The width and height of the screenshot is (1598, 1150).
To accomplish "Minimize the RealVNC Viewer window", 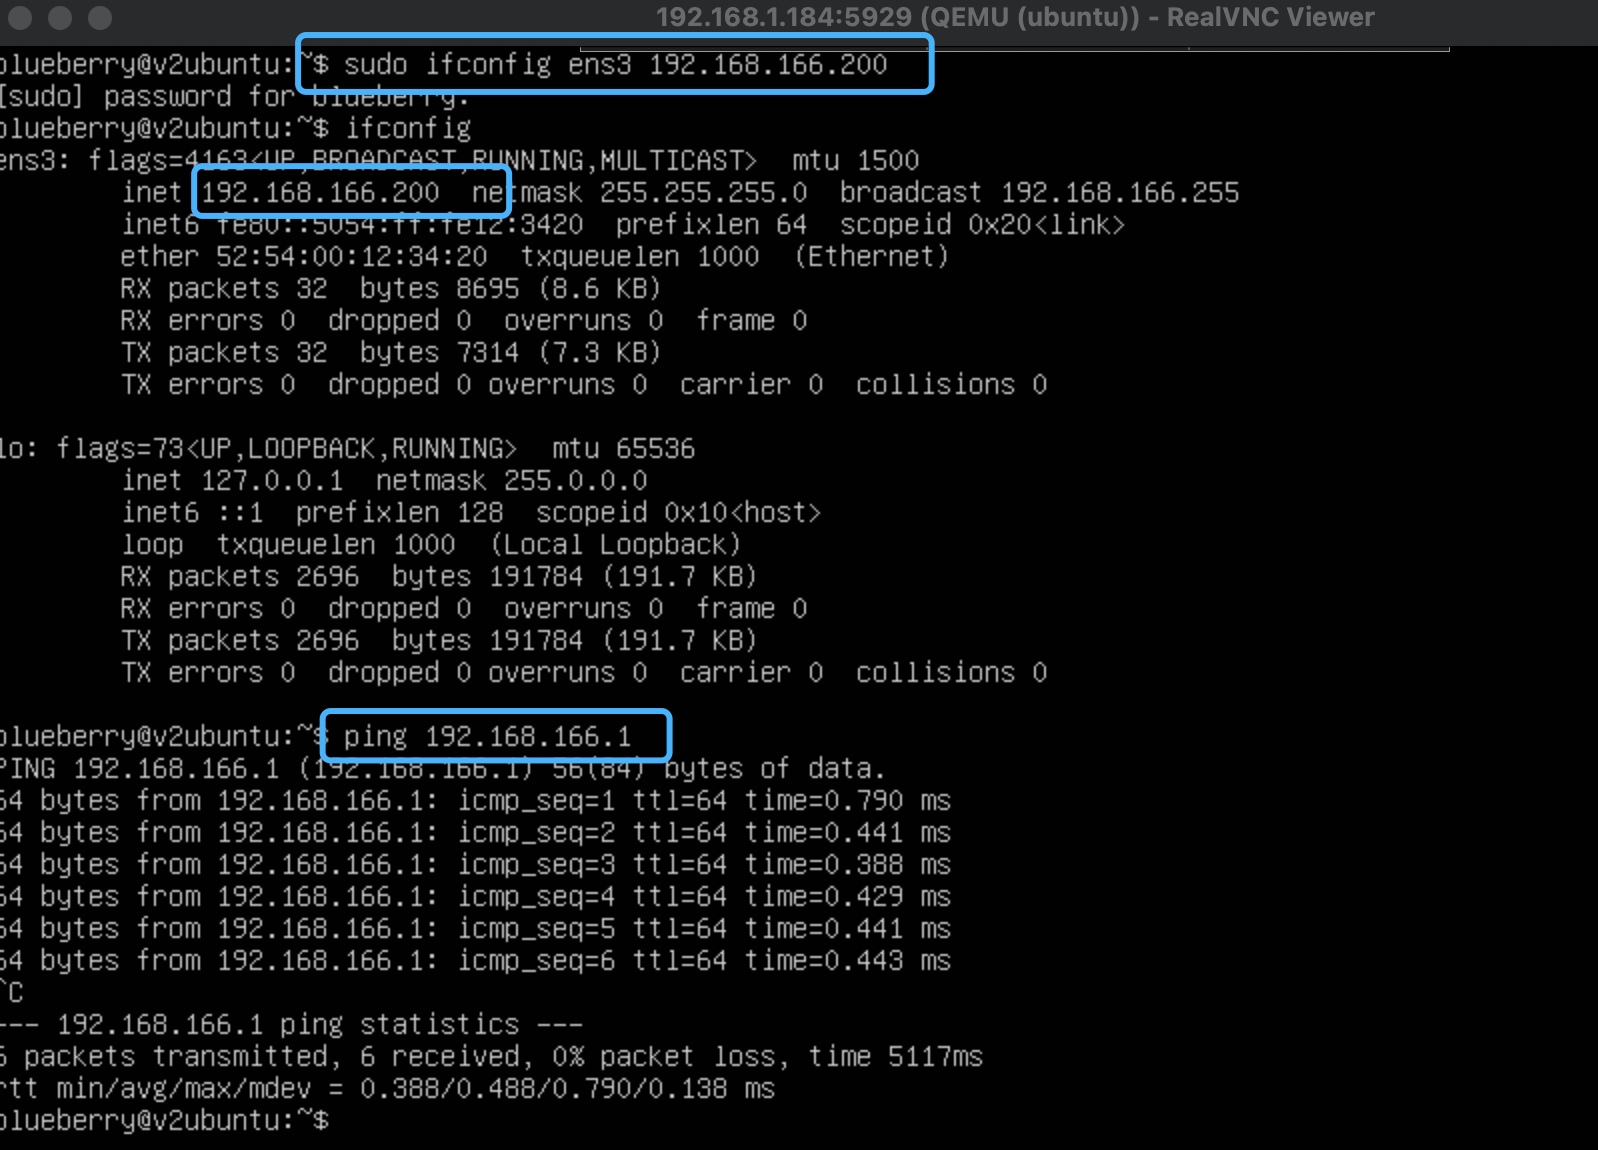I will [60, 17].
